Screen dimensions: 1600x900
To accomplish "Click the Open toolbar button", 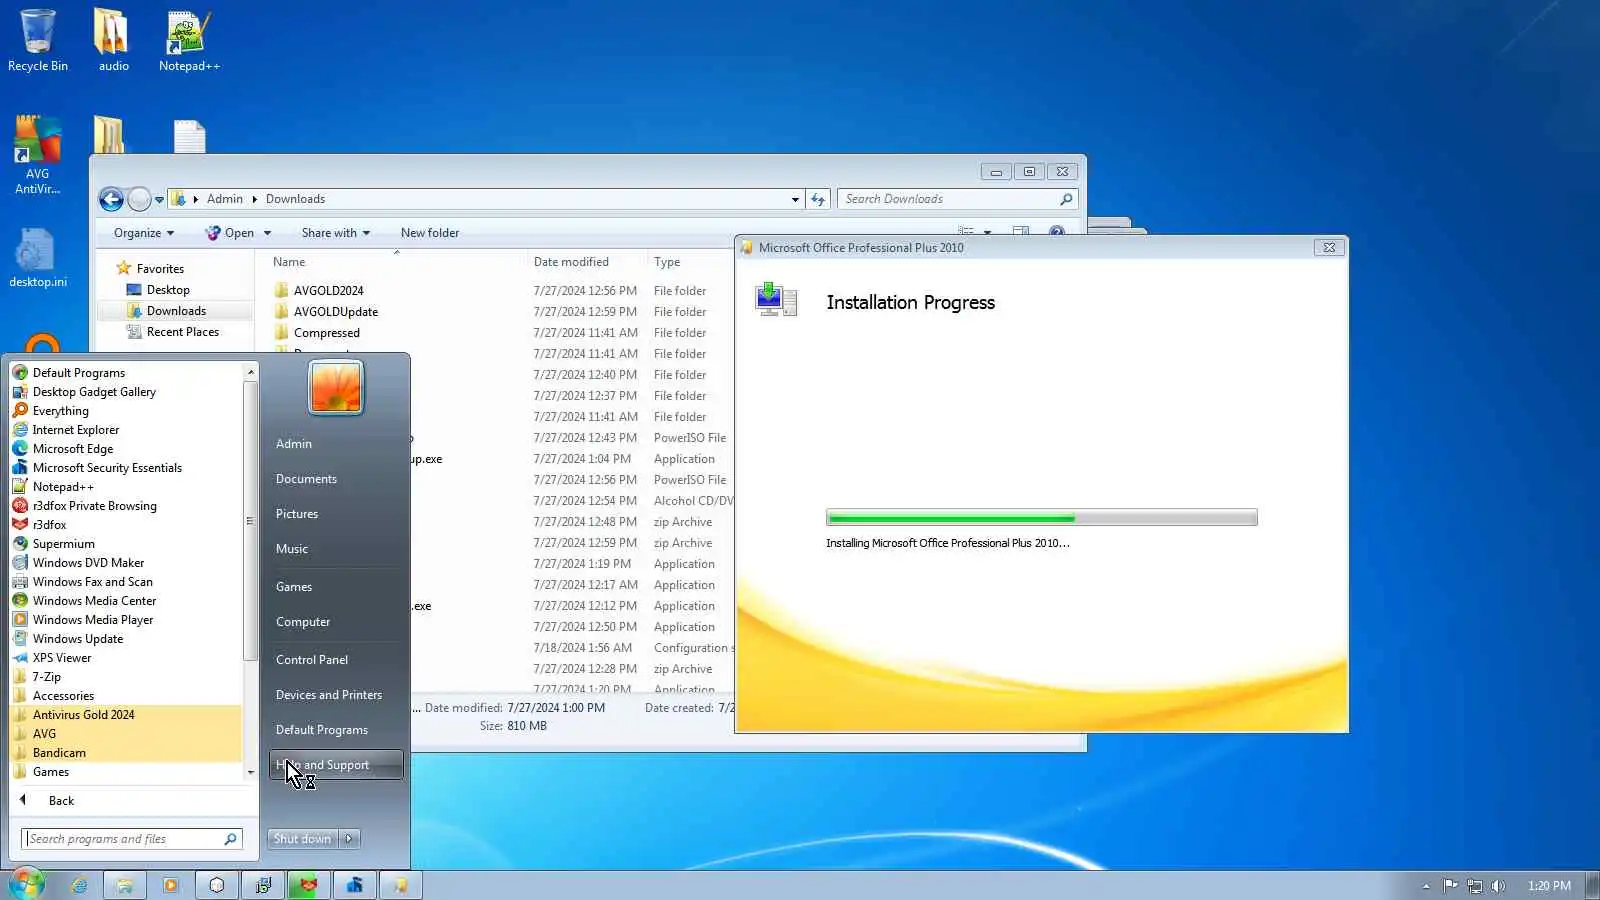I will pos(229,233).
